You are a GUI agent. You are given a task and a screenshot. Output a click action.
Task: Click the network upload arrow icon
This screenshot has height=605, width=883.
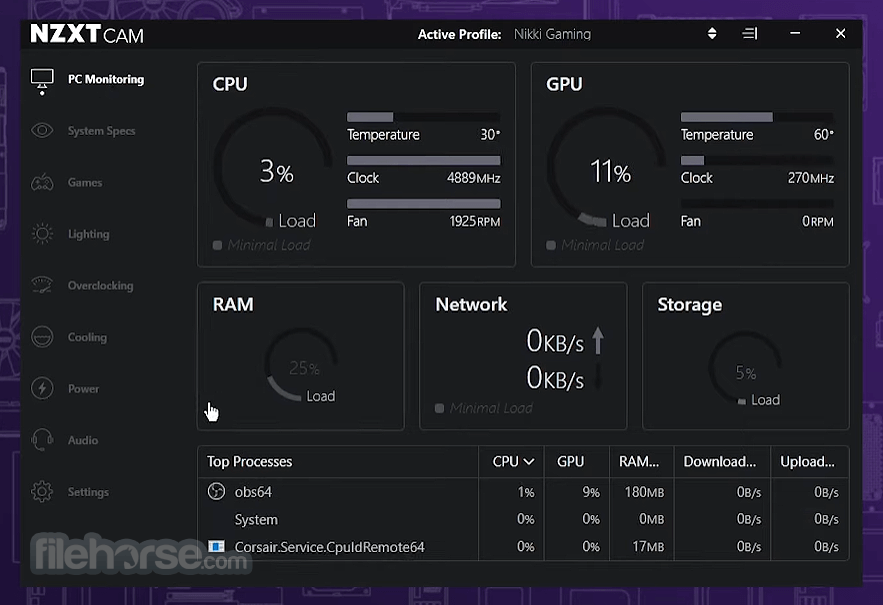tap(598, 341)
